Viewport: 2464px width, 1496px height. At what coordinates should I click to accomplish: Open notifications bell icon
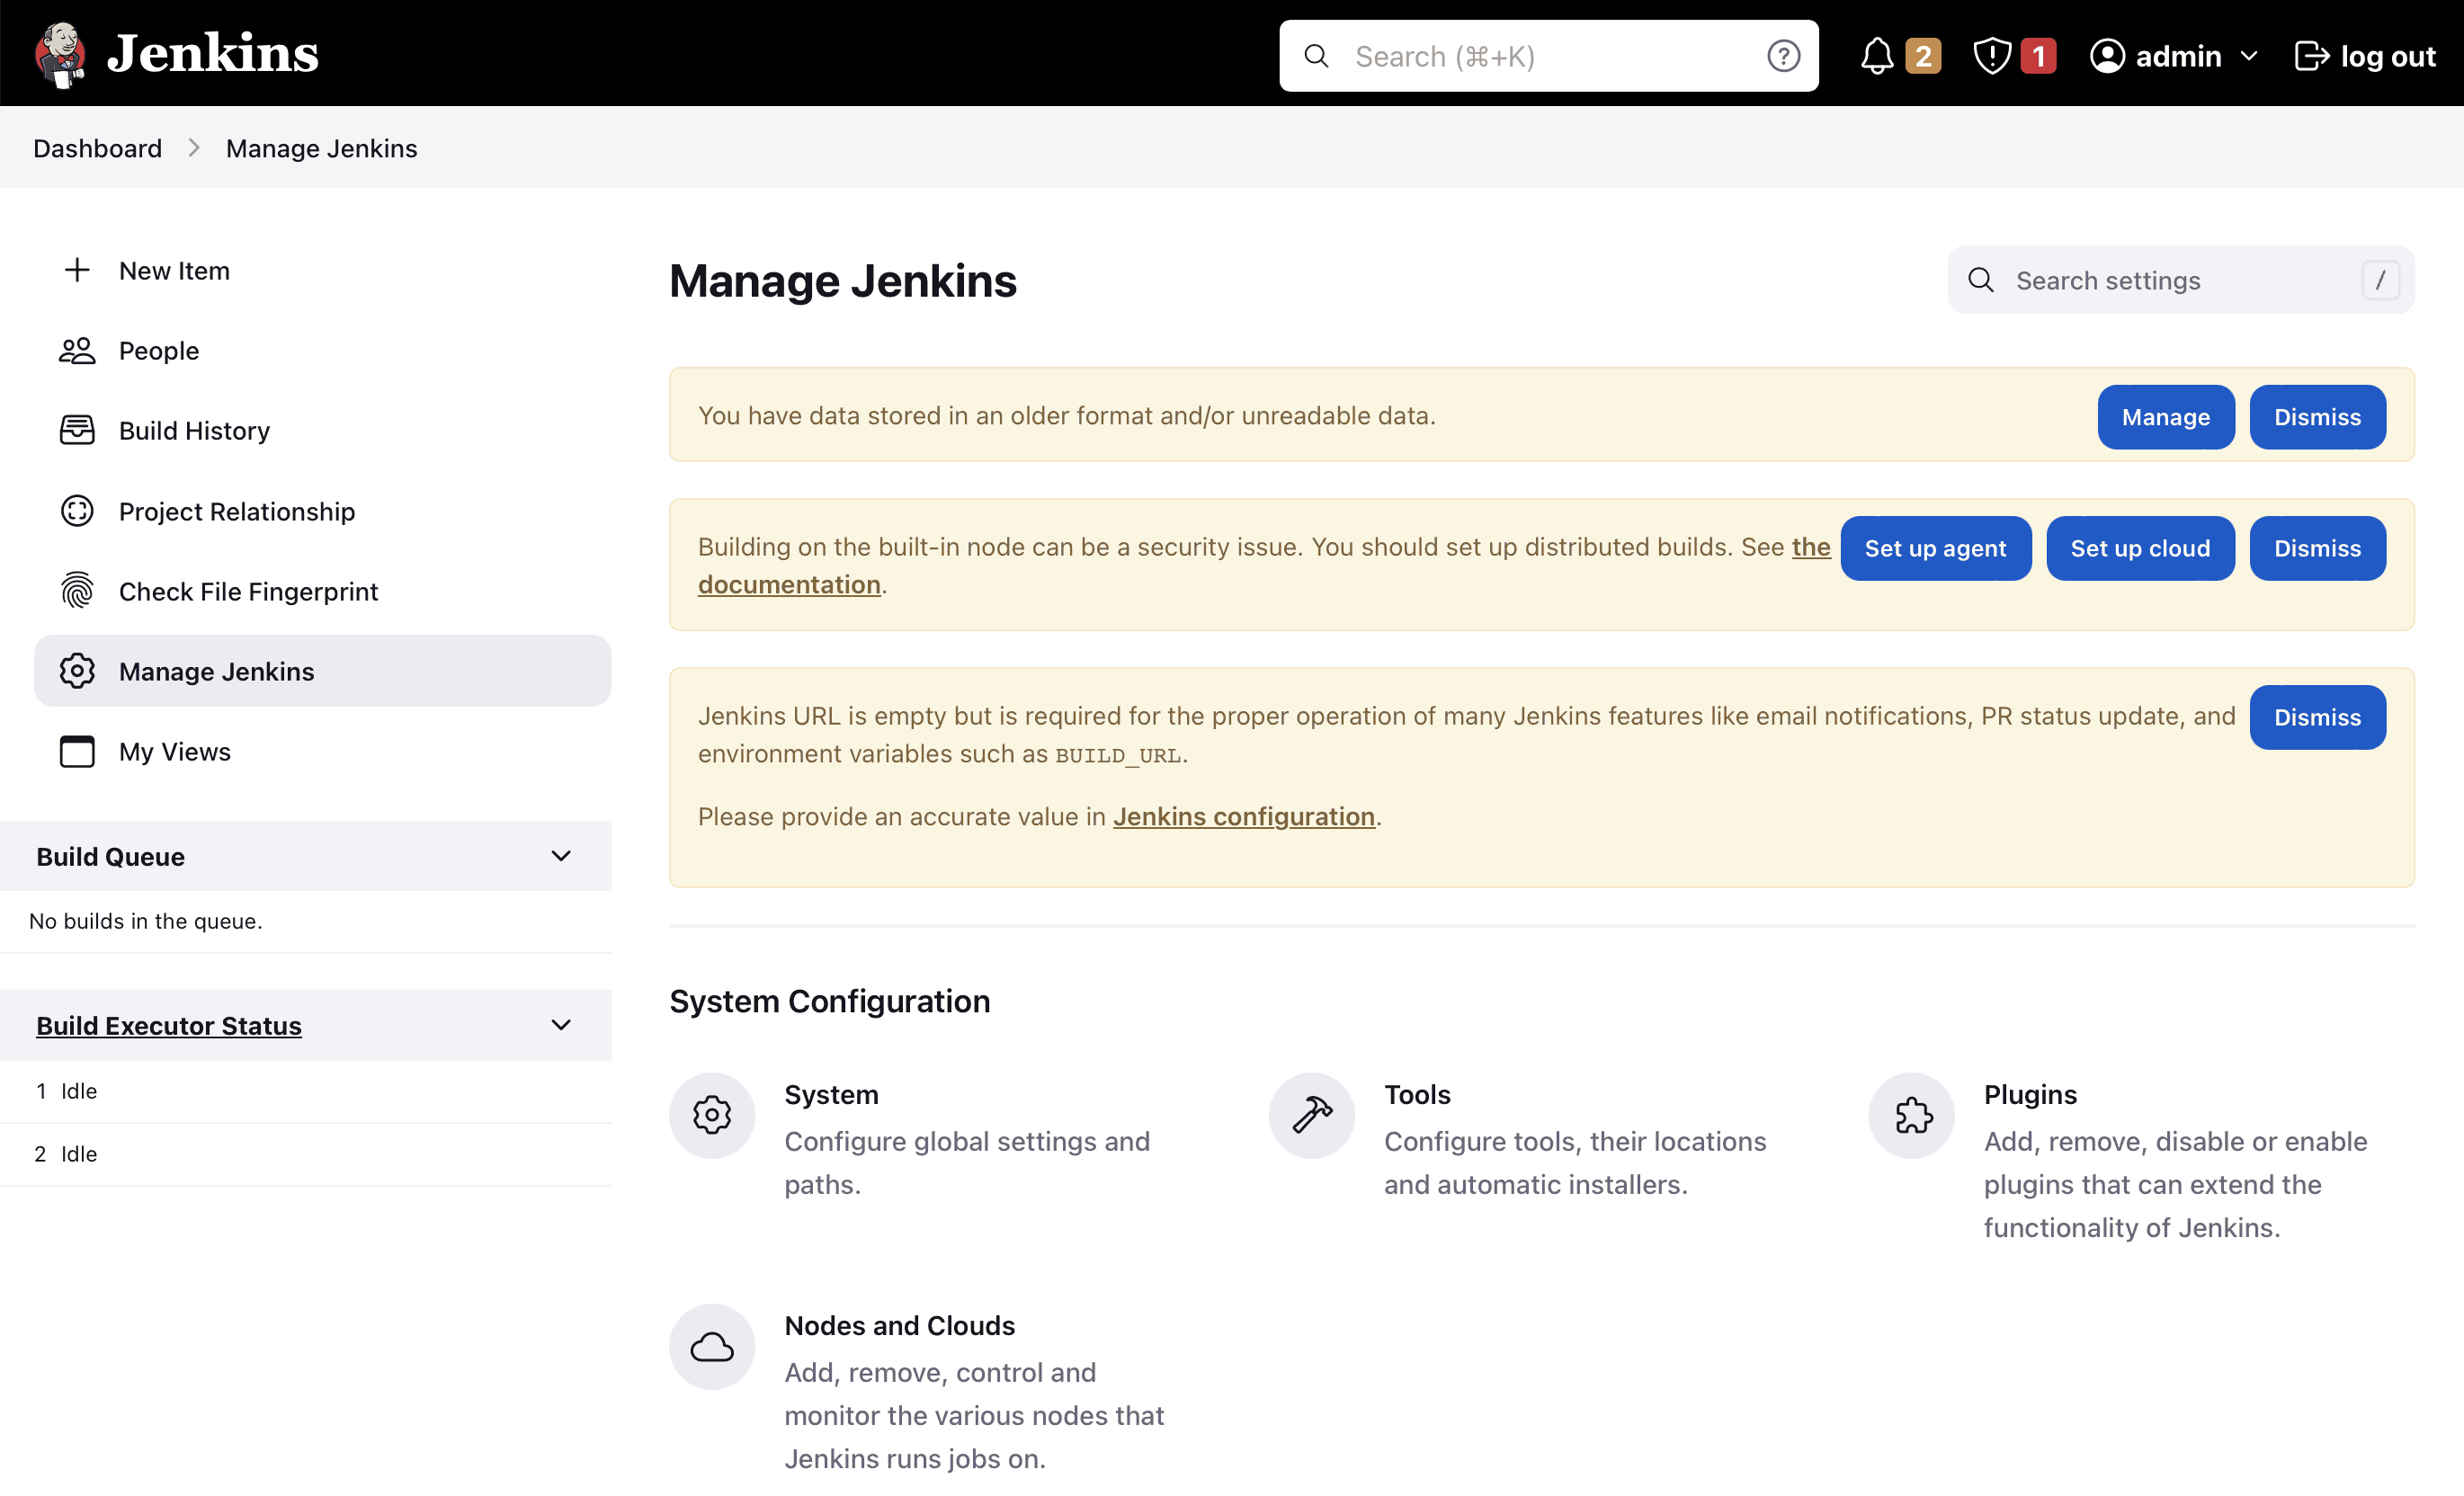pos(1876,56)
